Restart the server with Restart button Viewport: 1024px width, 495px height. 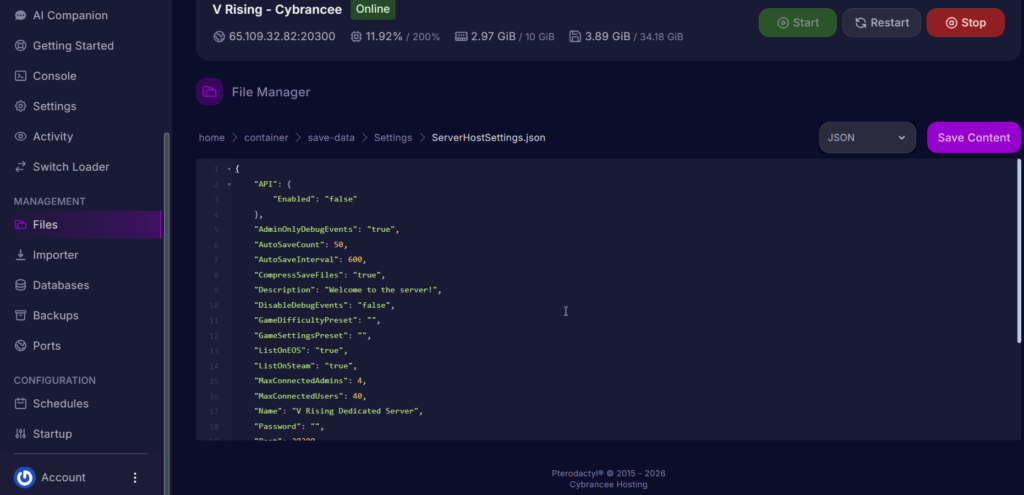tap(882, 23)
